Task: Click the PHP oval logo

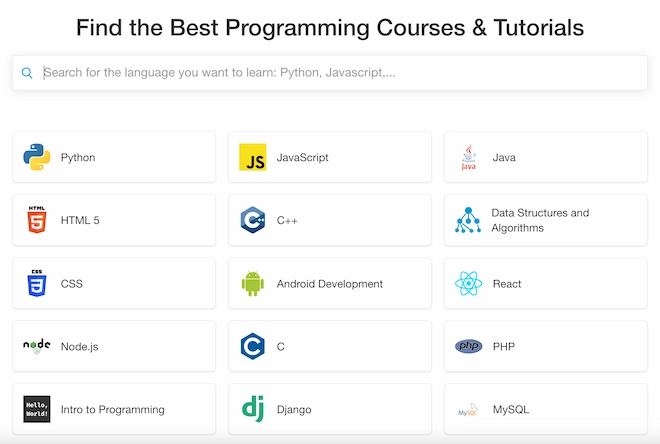Action: 468,346
